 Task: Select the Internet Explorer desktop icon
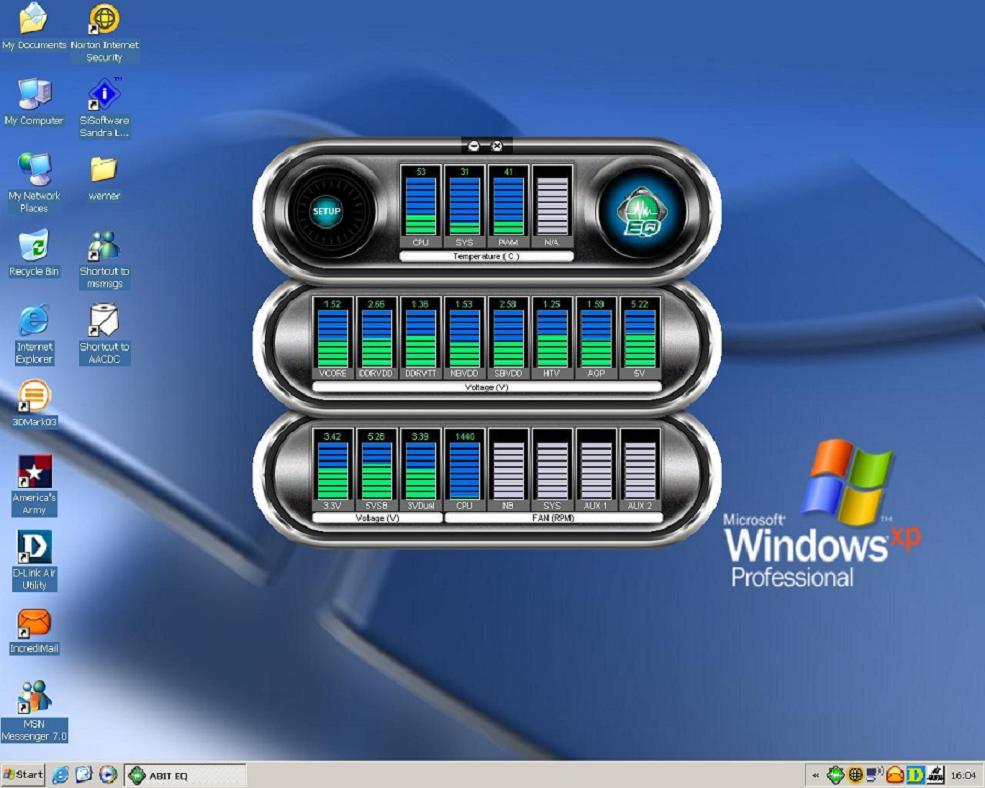34,335
